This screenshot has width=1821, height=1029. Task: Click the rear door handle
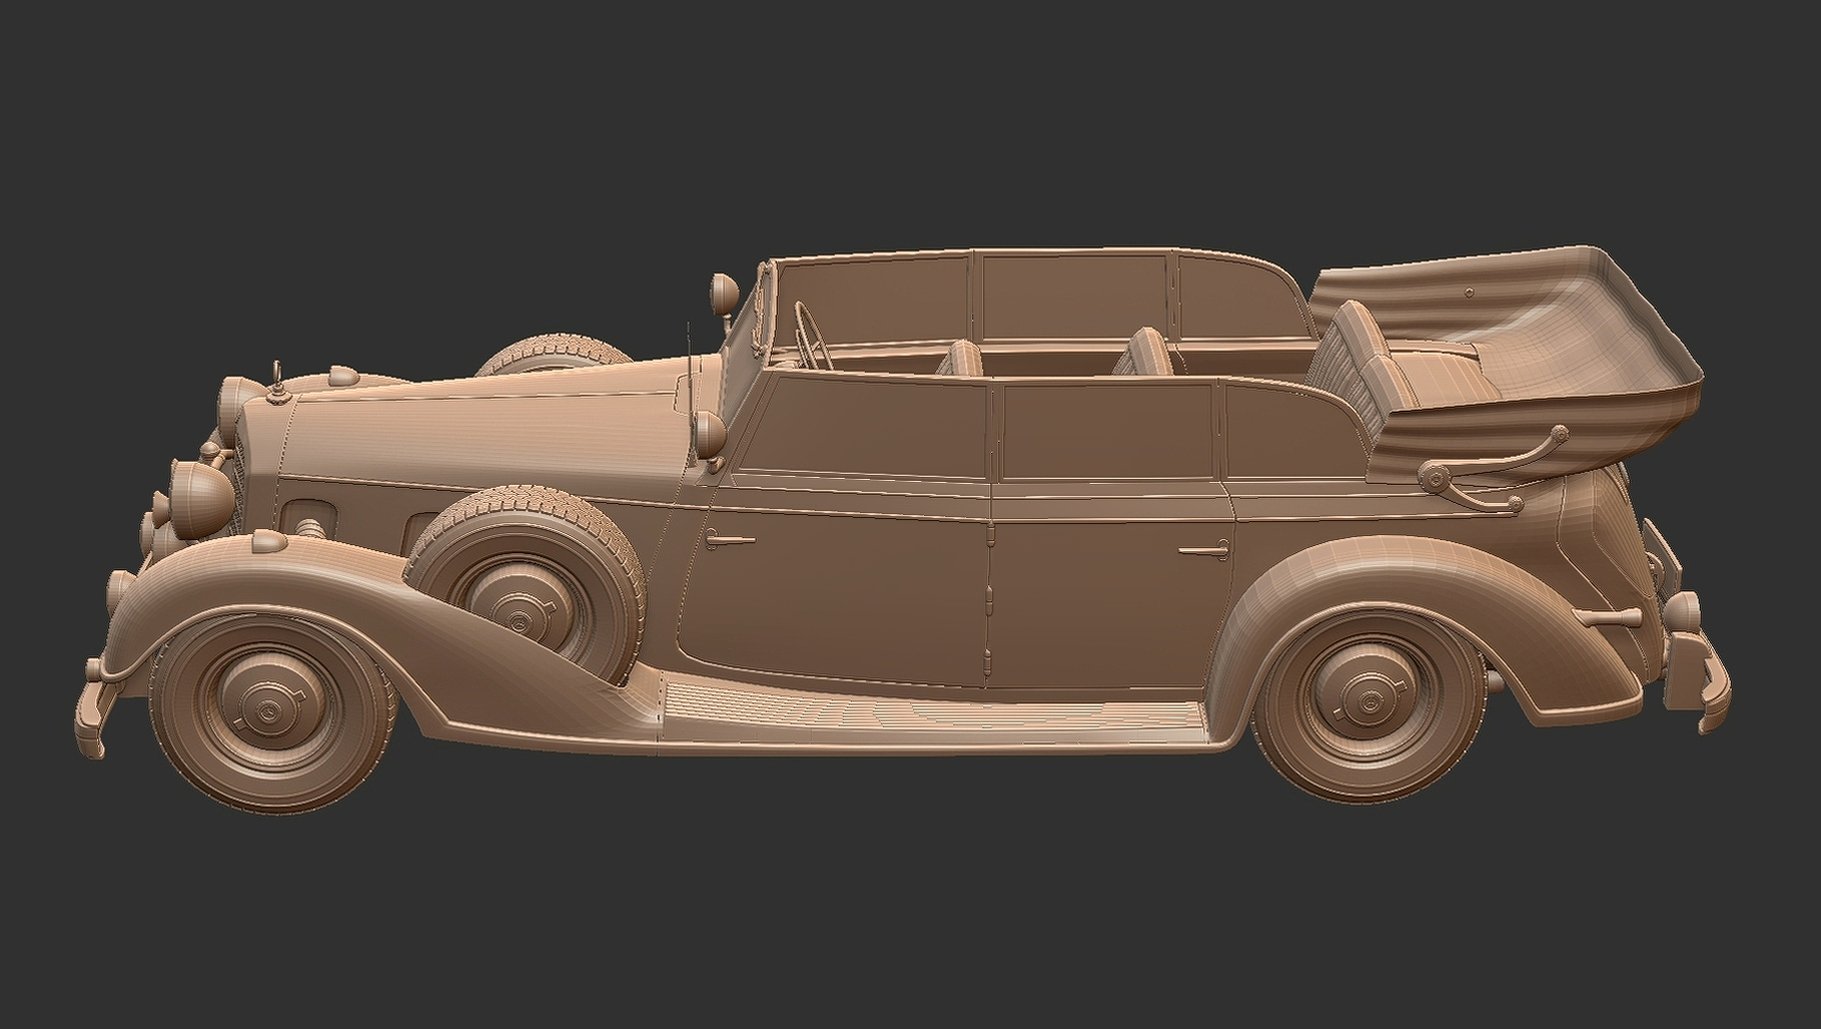(x=1202, y=550)
